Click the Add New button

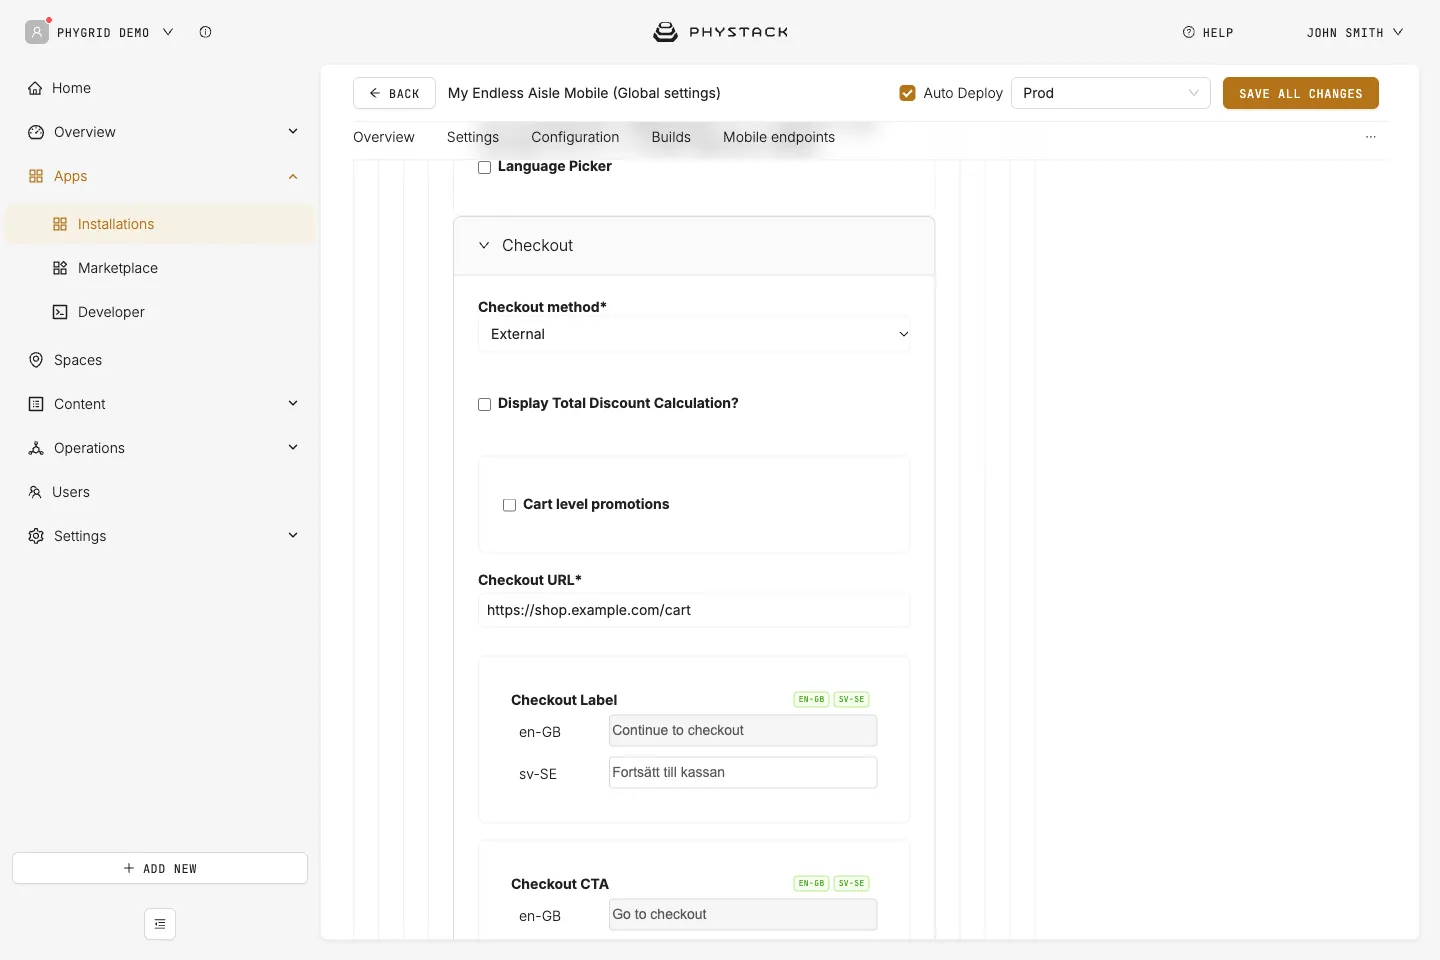160,868
